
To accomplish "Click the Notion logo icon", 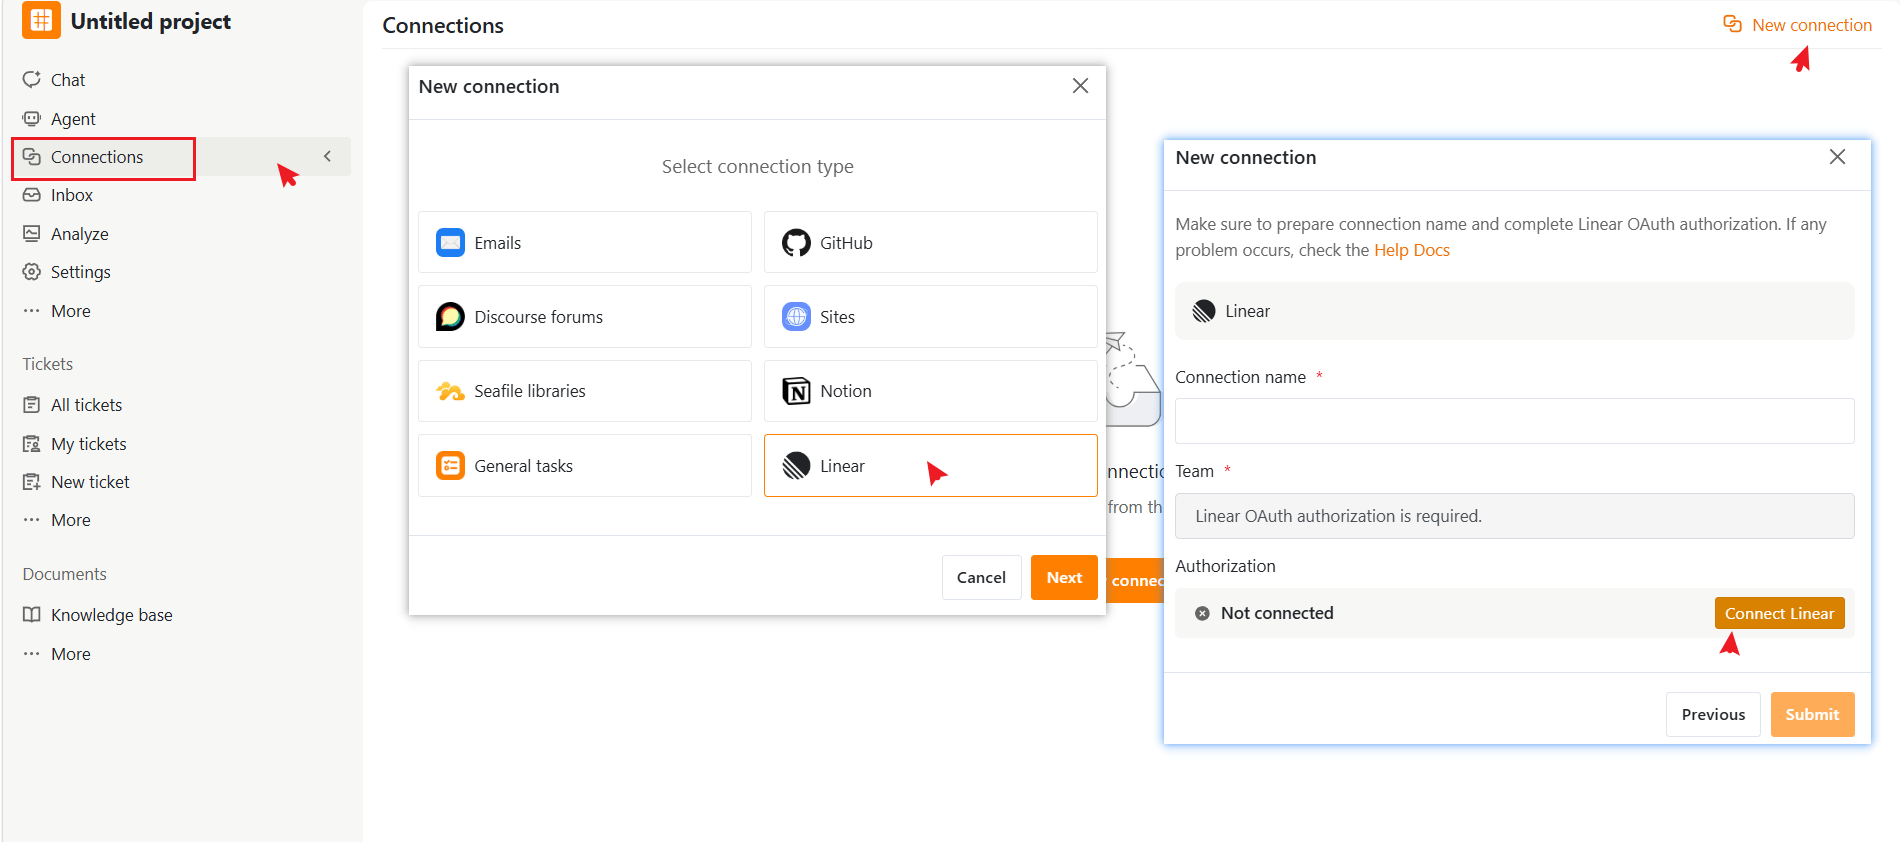I will pos(796,391).
